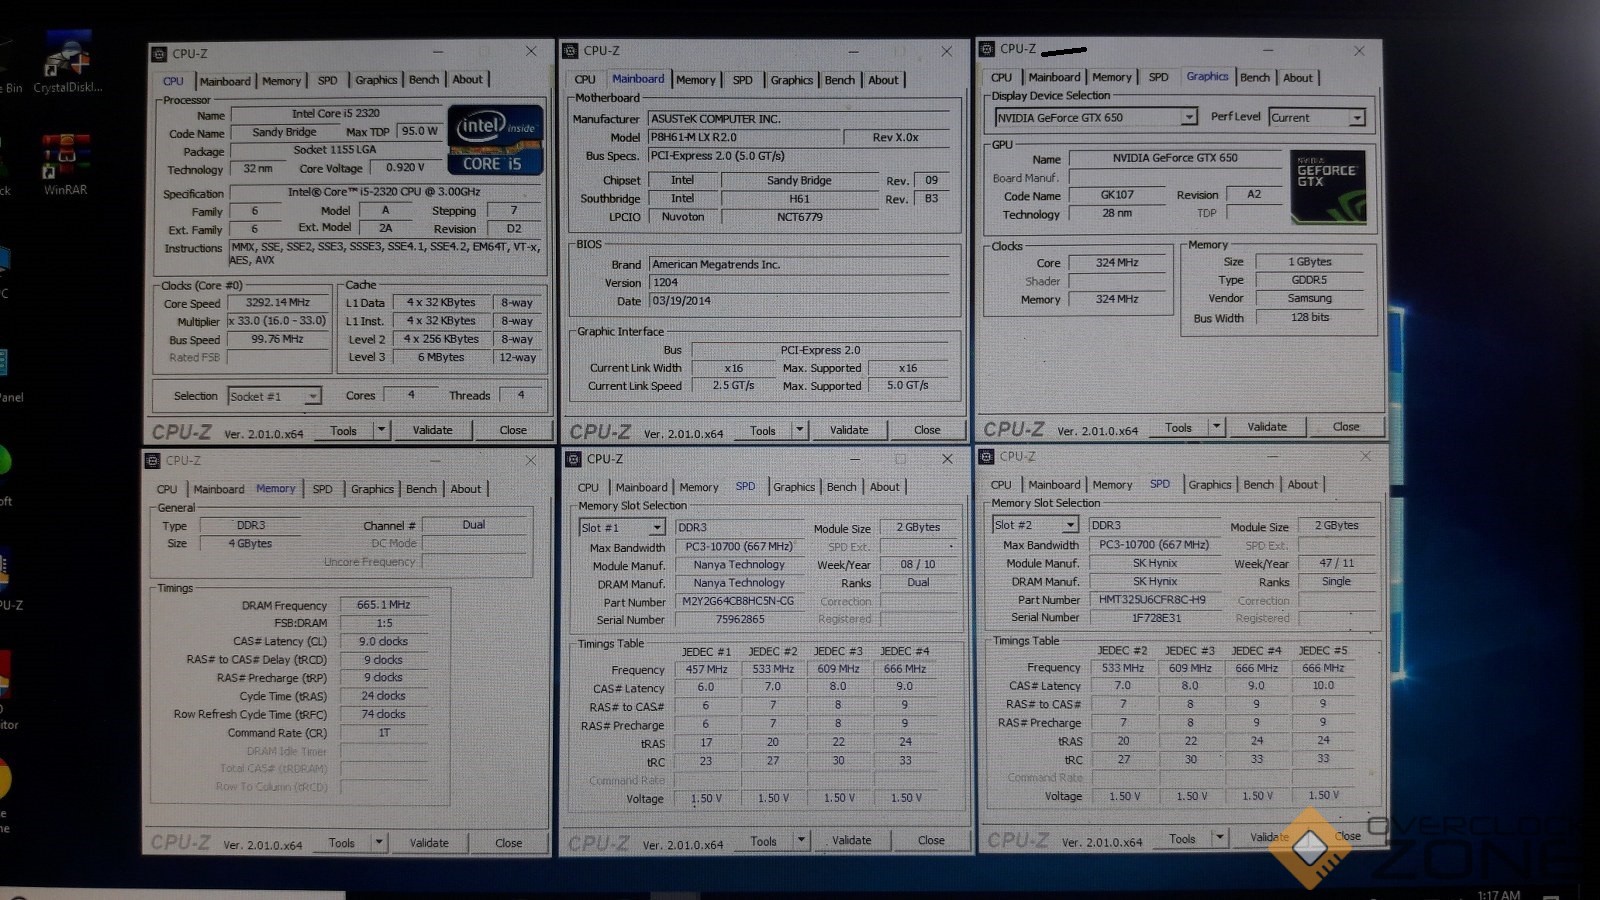The height and width of the screenshot is (900, 1600).
Task: Click CPU-Z title icon in Memory window
Action: pyautogui.click(x=153, y=461)
